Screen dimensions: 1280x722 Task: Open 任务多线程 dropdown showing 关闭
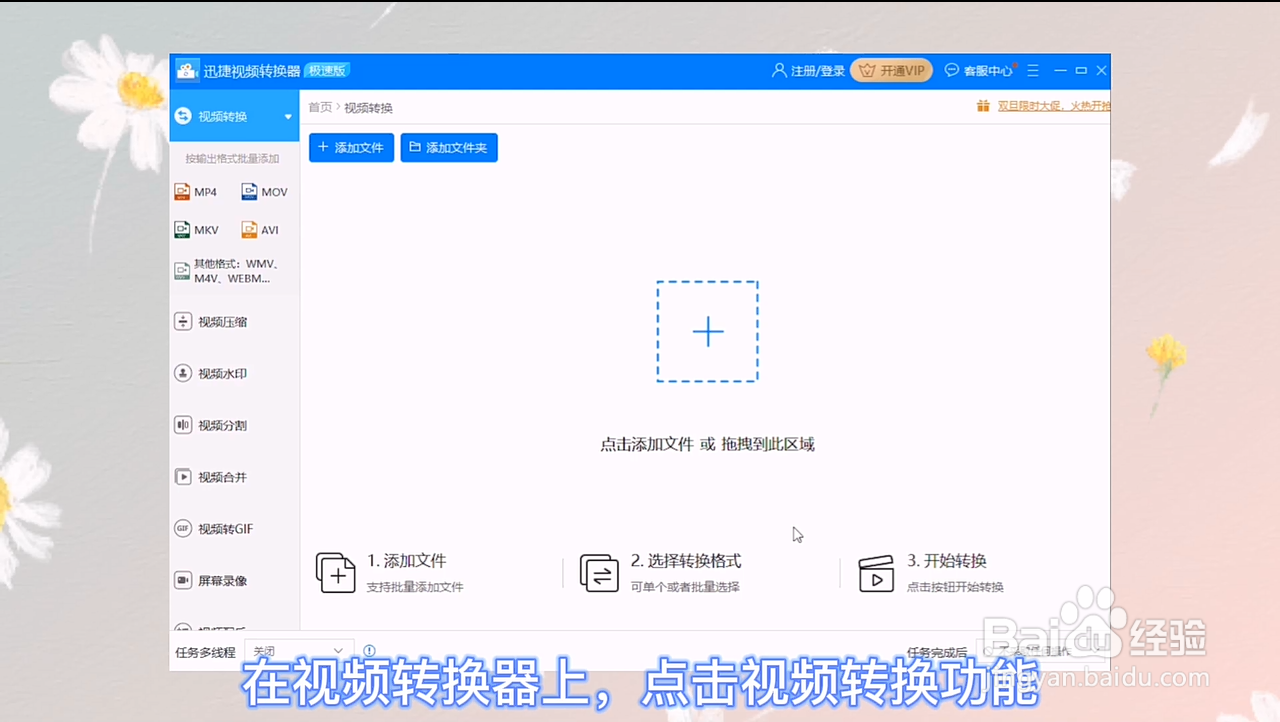(x=299, y=651)
